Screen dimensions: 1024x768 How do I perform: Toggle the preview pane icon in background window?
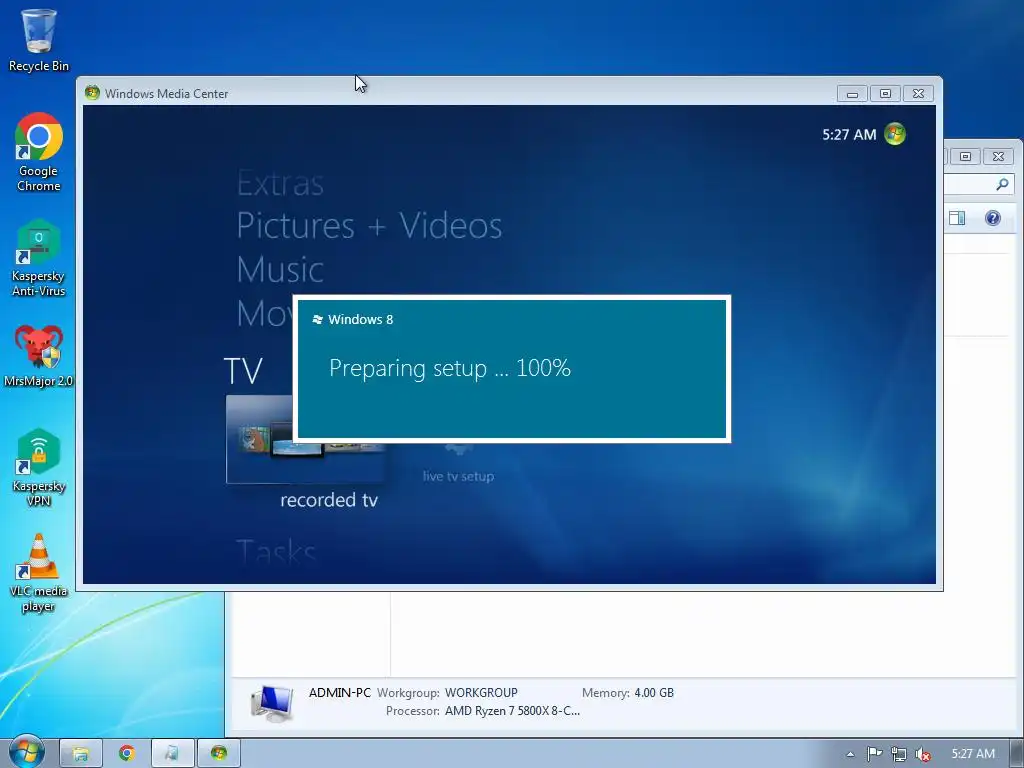tap(957, 218)
